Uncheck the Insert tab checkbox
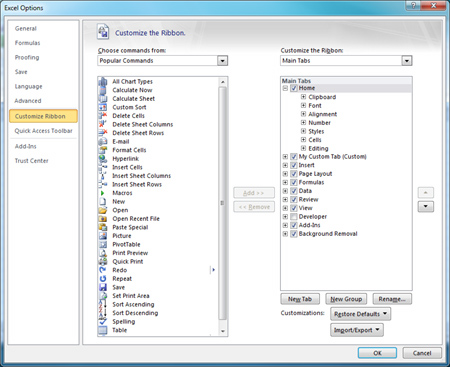The height and width of the screenshot is (367, 450). click(294, 165)
